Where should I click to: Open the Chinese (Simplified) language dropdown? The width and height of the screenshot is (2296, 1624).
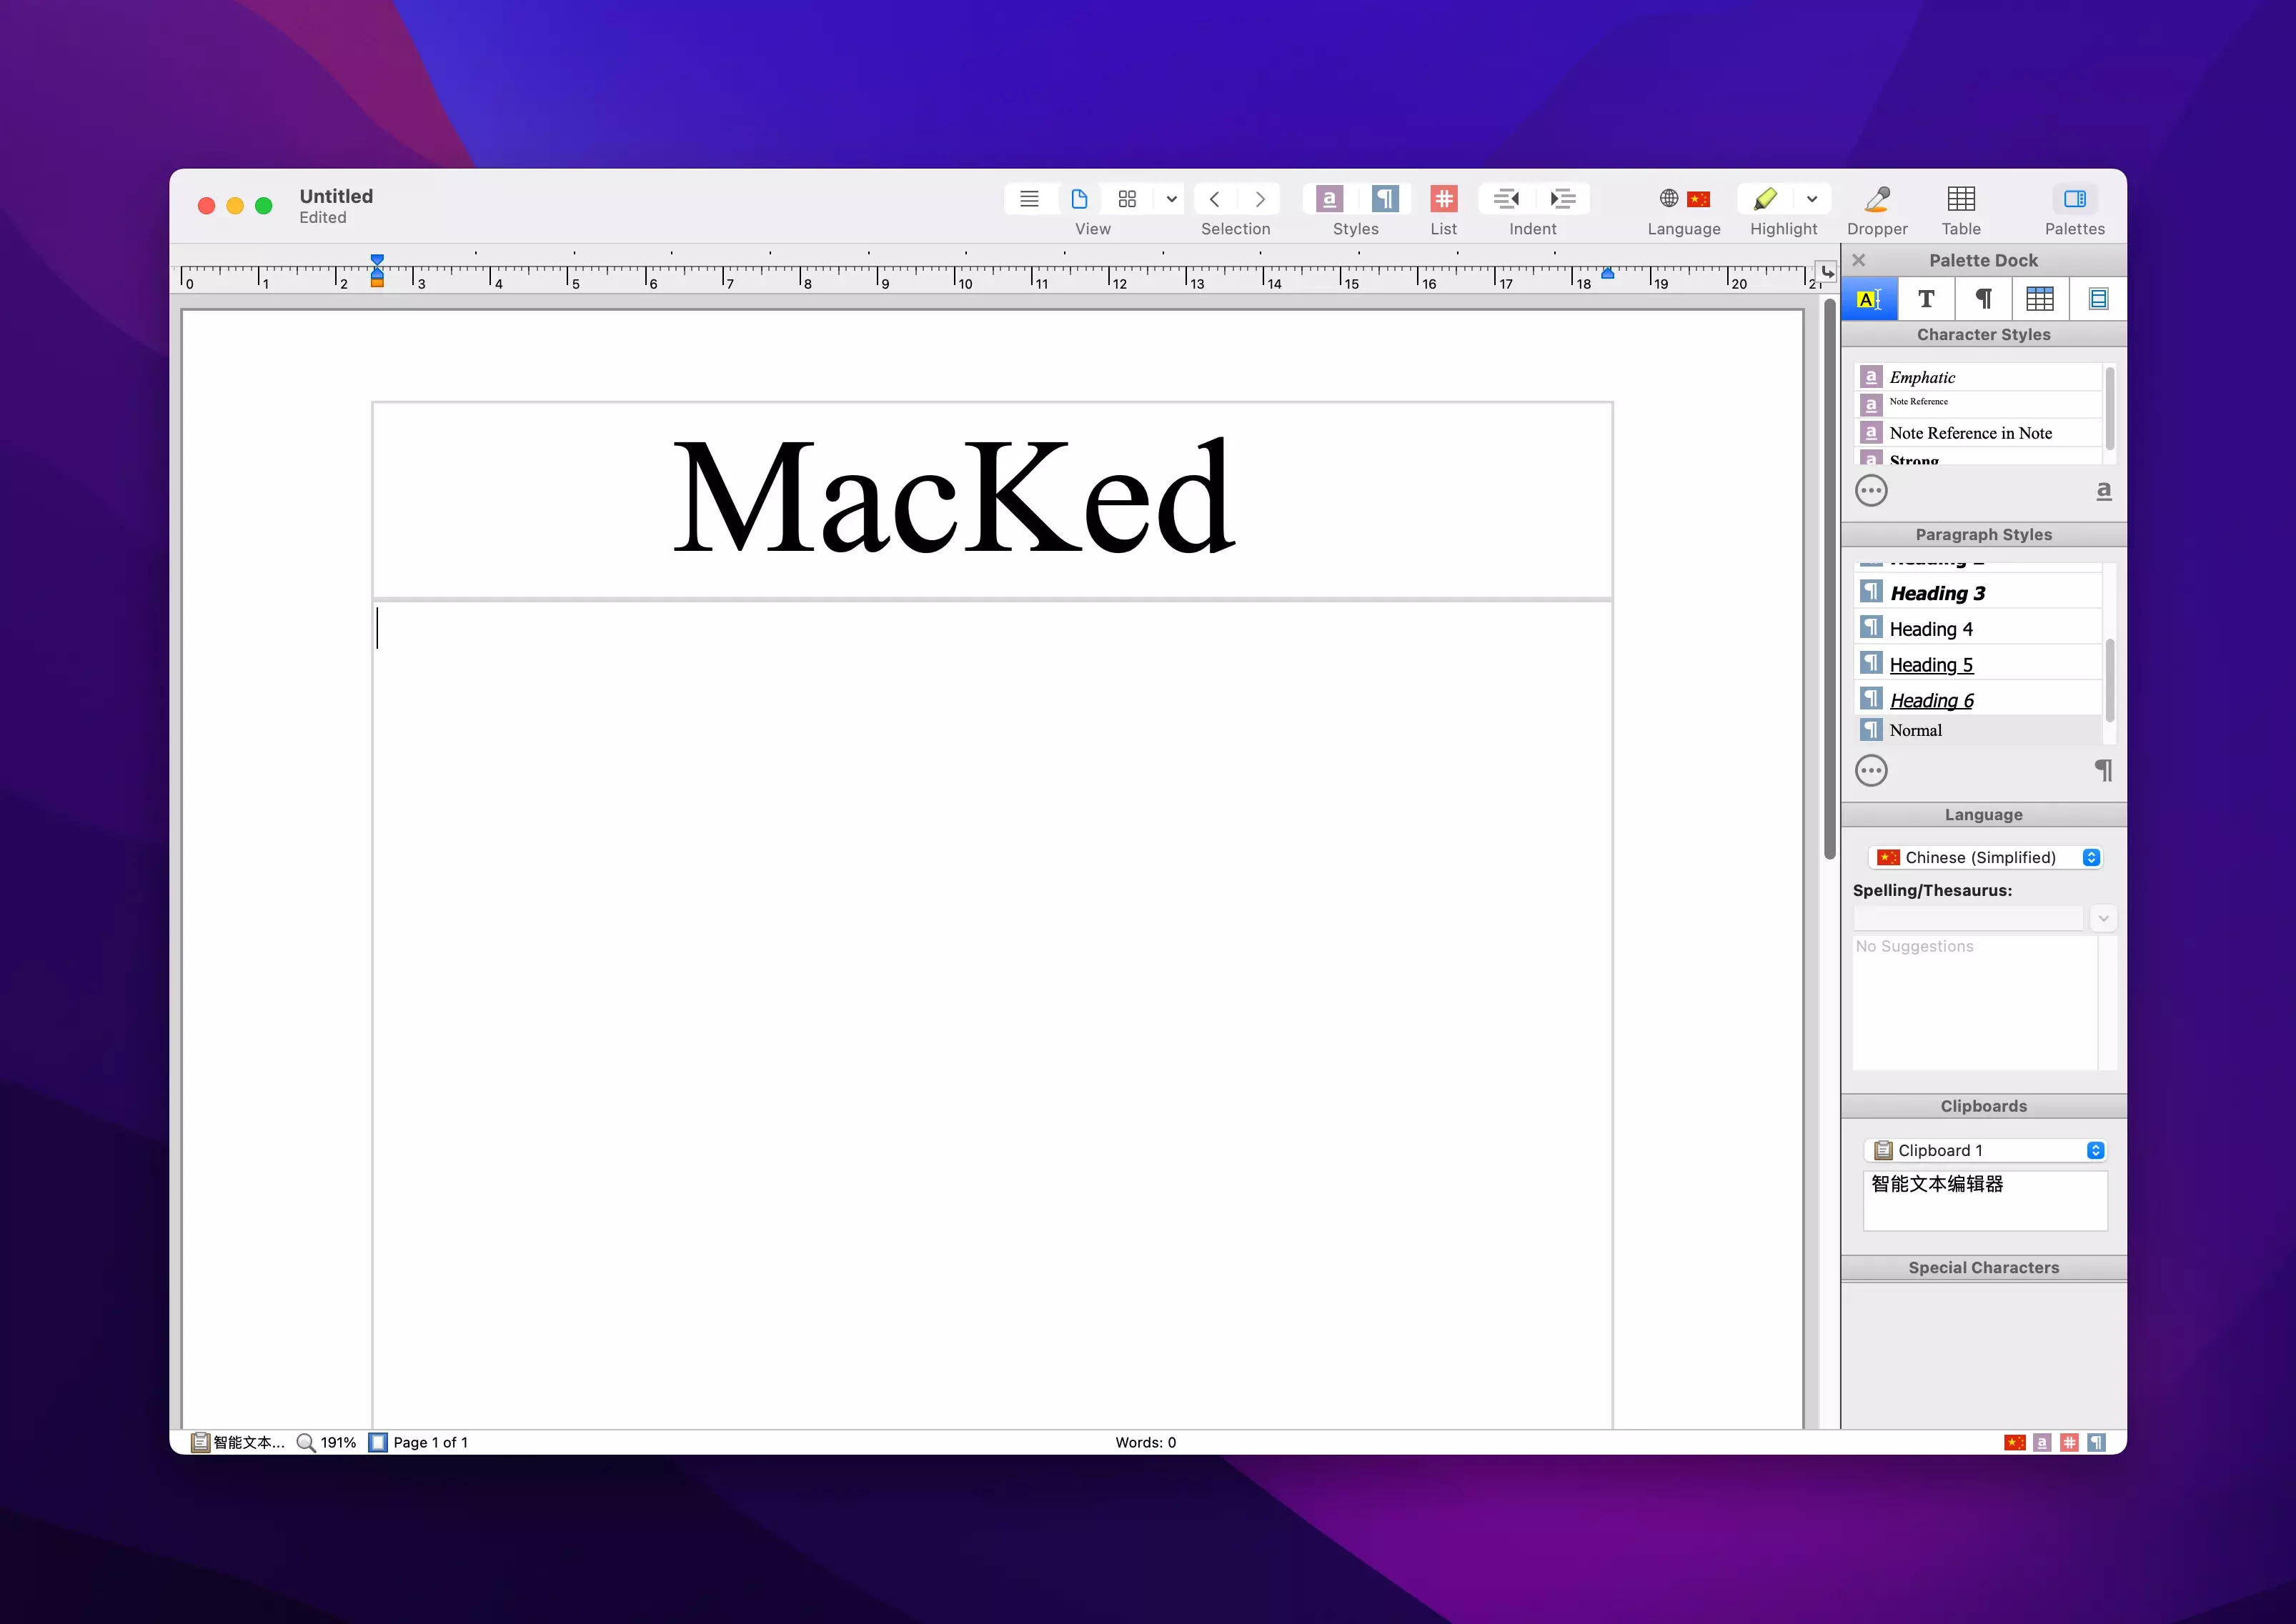click(x=1984, y=857)
